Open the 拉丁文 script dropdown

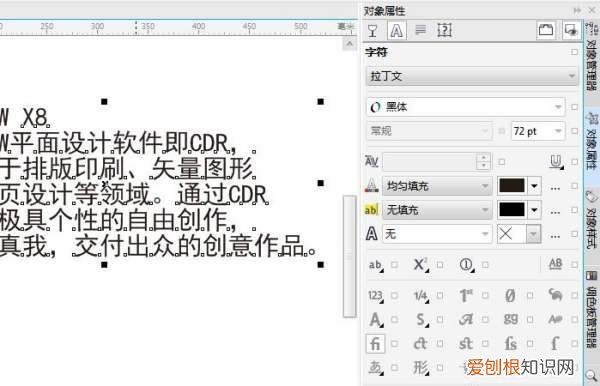point(472,76)
